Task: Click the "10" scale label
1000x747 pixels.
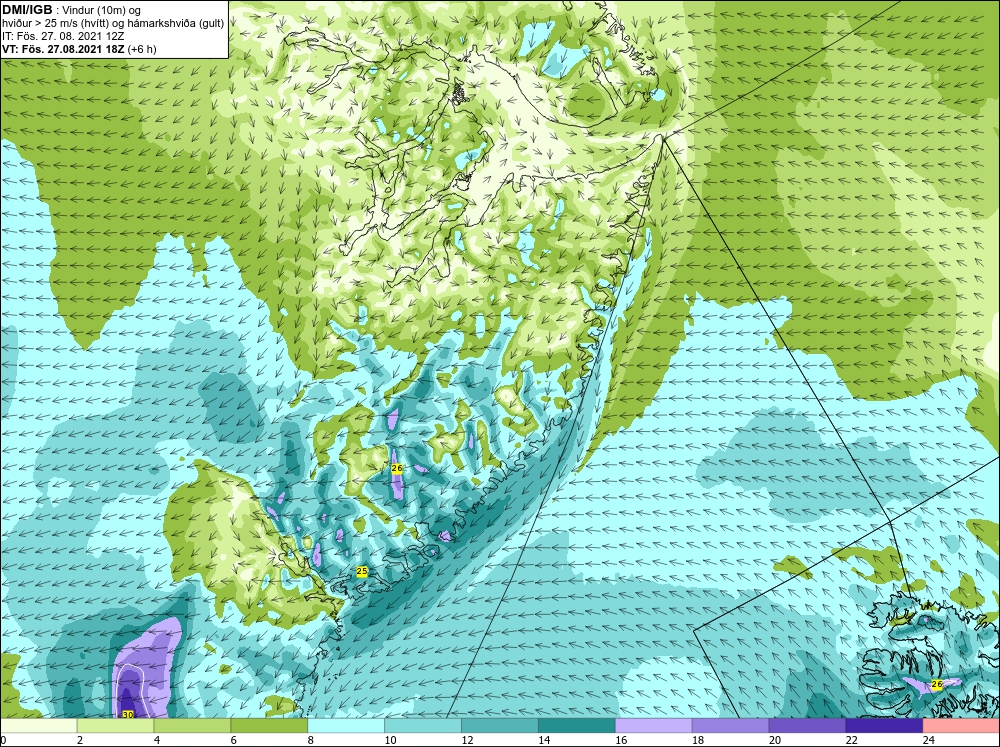Action: pos(390,740)
